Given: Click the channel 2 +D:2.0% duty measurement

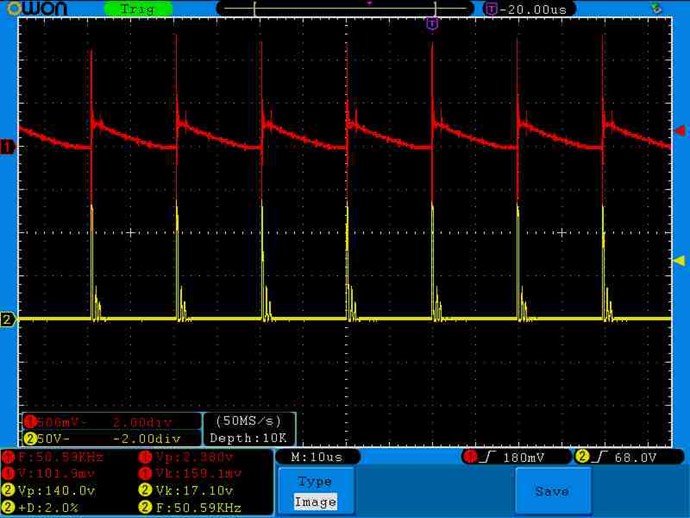Looking at the screenshot, I should tap(40, 507).
